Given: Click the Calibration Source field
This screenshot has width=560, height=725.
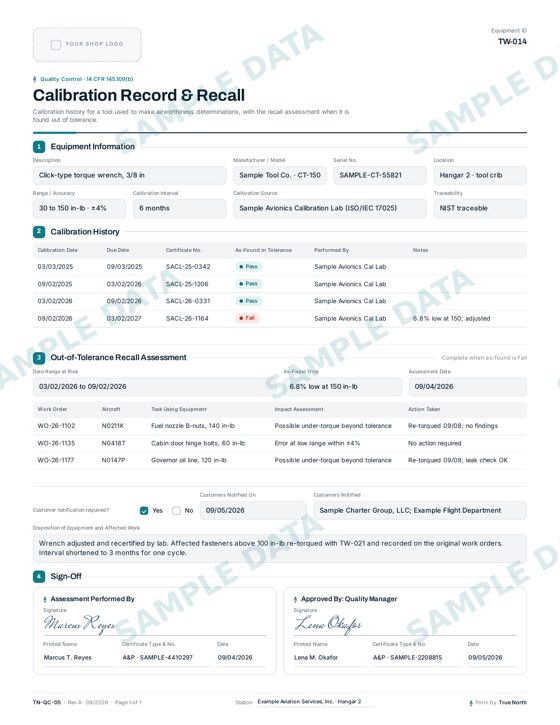Looking at the screenshot, I should (x=330, y=209).
